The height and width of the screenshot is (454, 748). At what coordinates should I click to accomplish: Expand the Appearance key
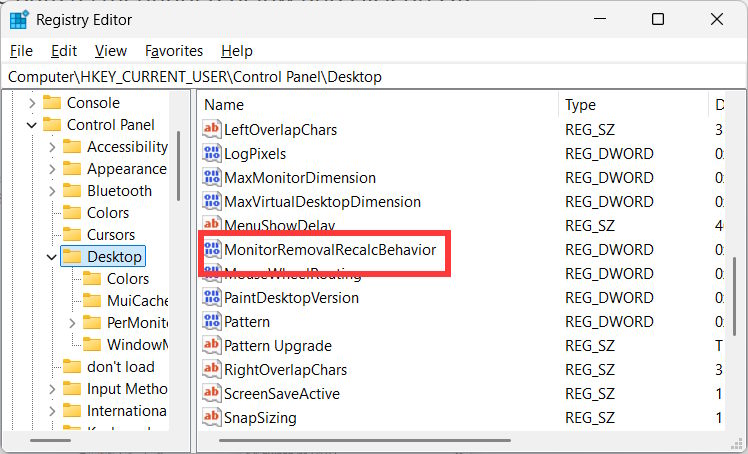(x=52, y=169)
